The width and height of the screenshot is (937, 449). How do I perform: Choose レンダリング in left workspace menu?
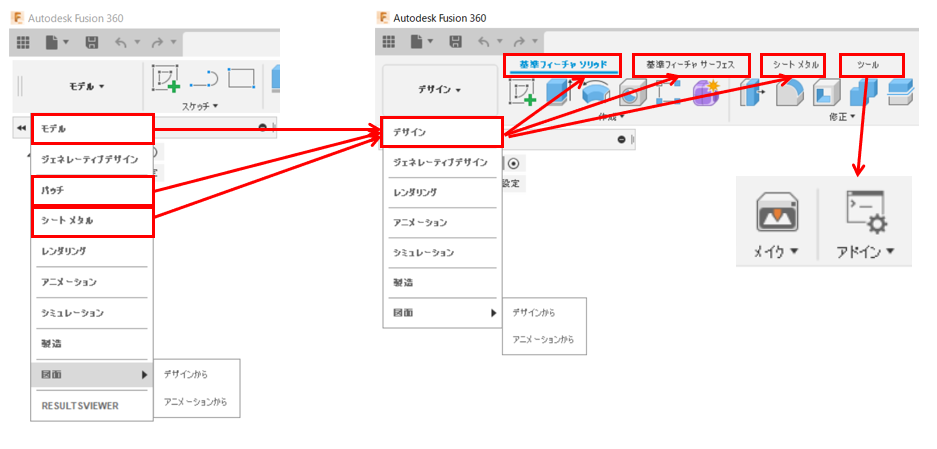pyautogui.click(x=92, y=251)
